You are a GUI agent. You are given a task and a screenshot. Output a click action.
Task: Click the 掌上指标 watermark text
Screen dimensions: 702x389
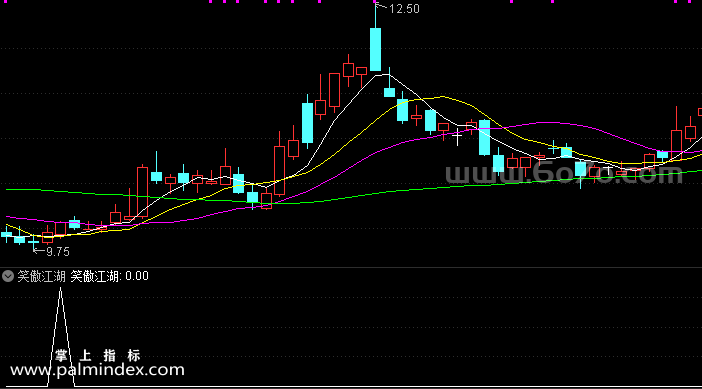(x=98, y=355)
